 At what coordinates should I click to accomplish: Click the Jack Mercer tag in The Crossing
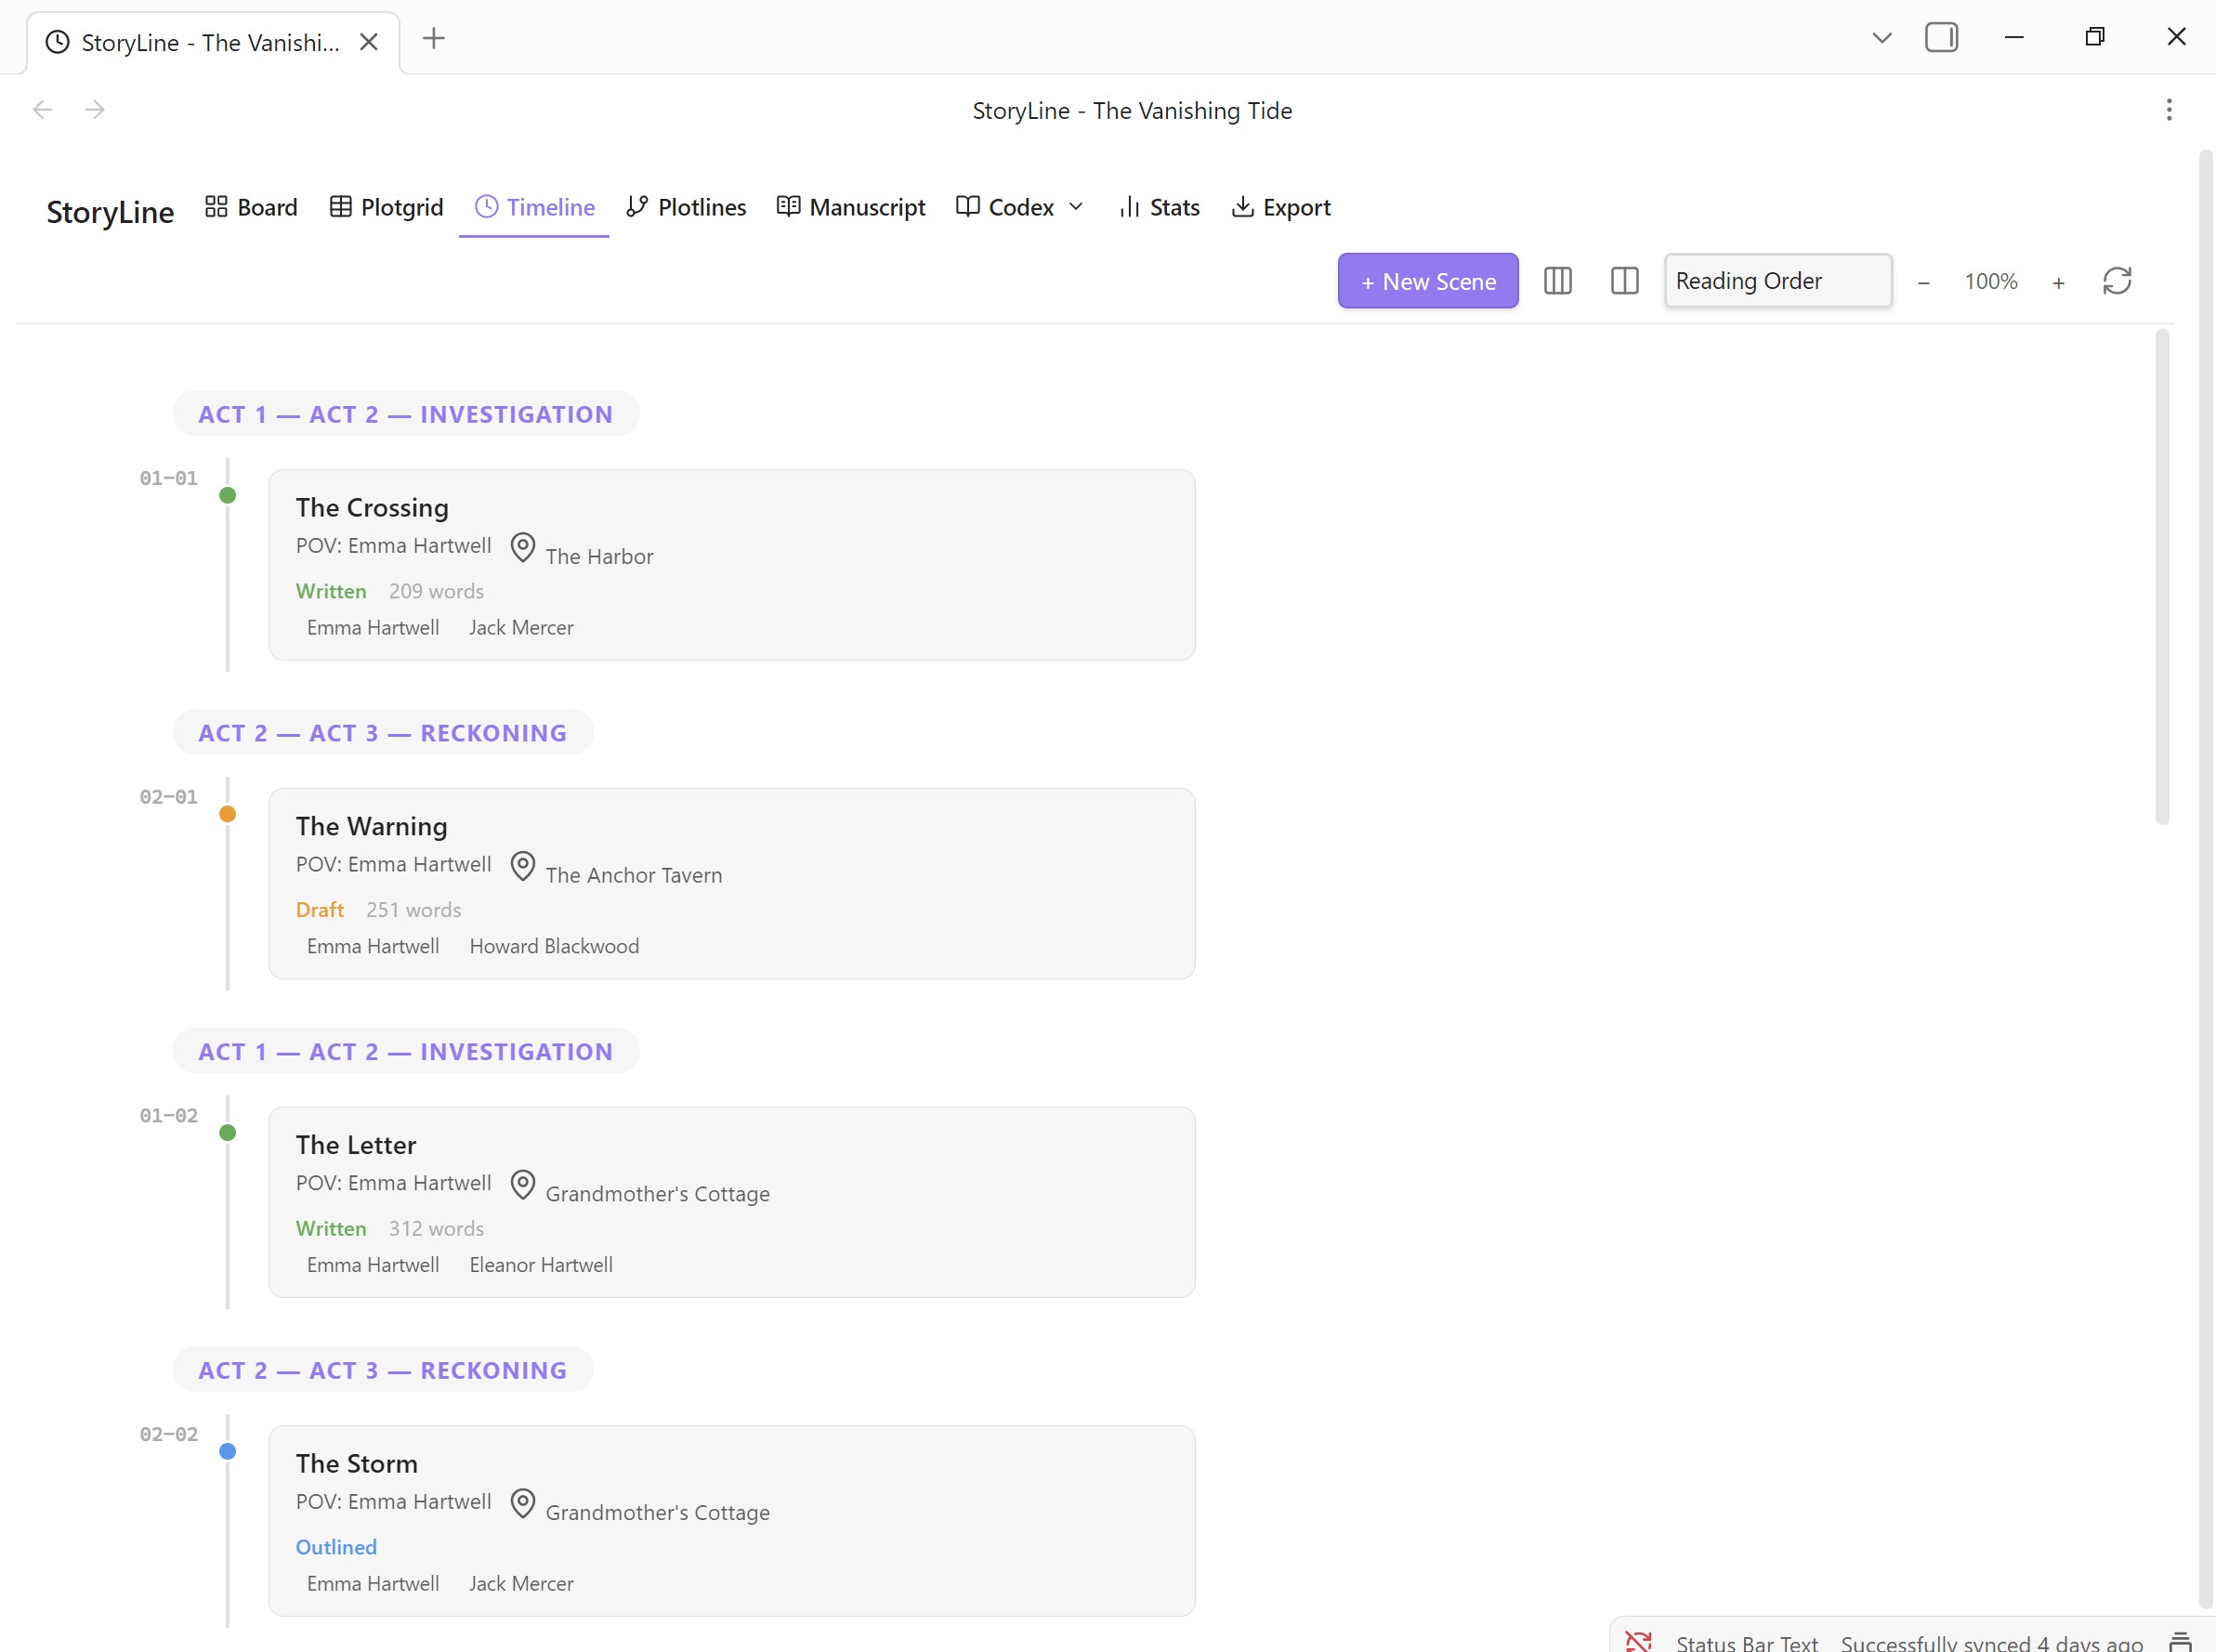(x=521, y=628)
